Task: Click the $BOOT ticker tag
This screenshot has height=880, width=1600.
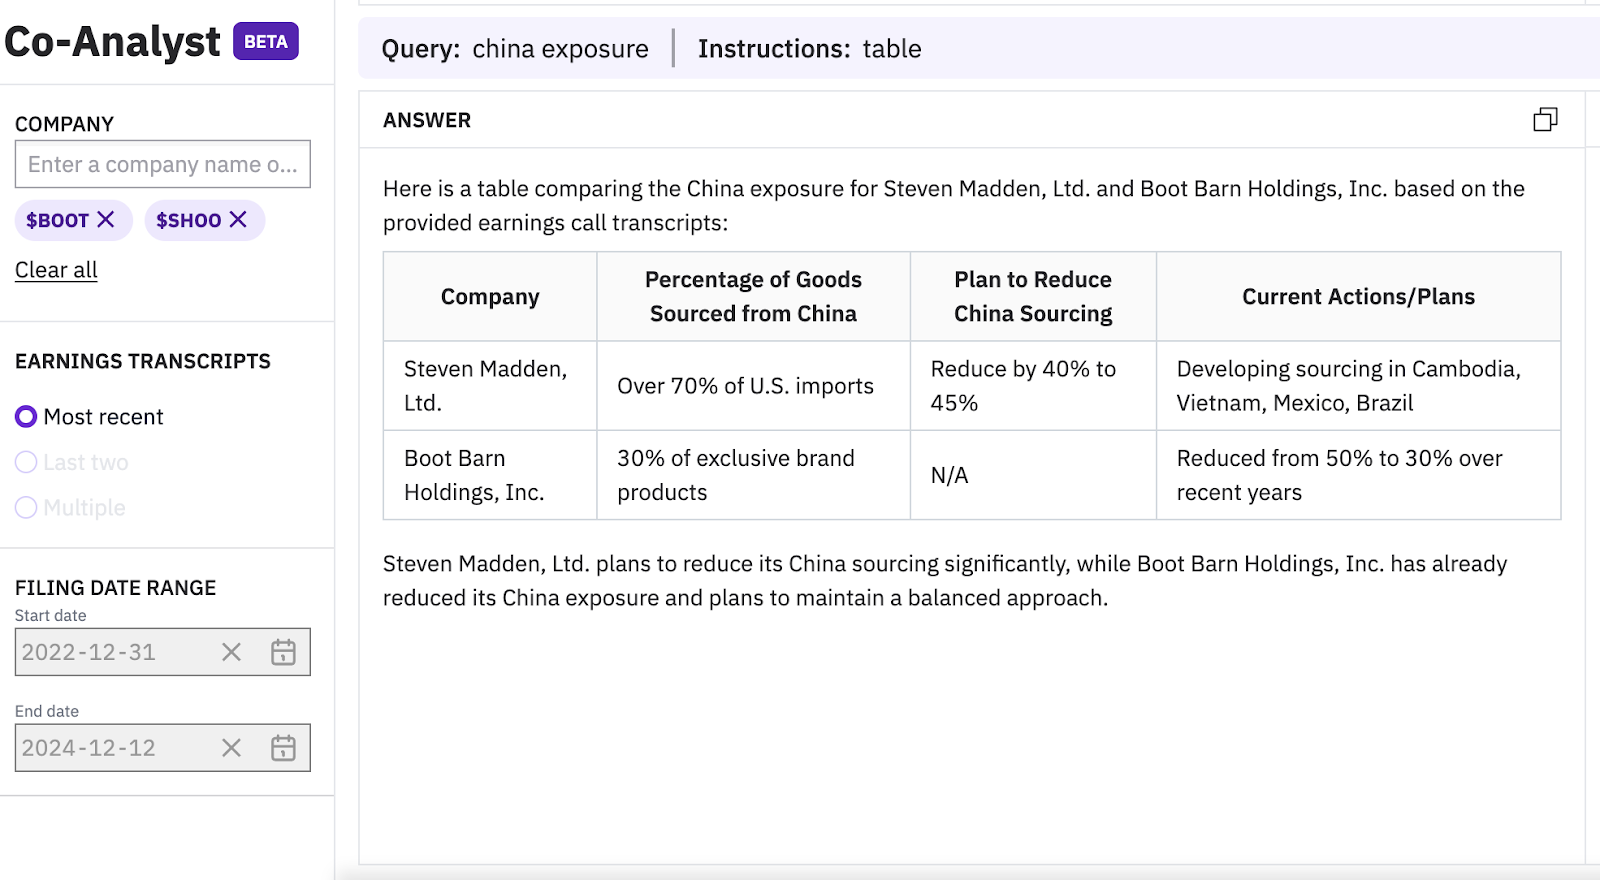Action: click(x=57, y=220)
